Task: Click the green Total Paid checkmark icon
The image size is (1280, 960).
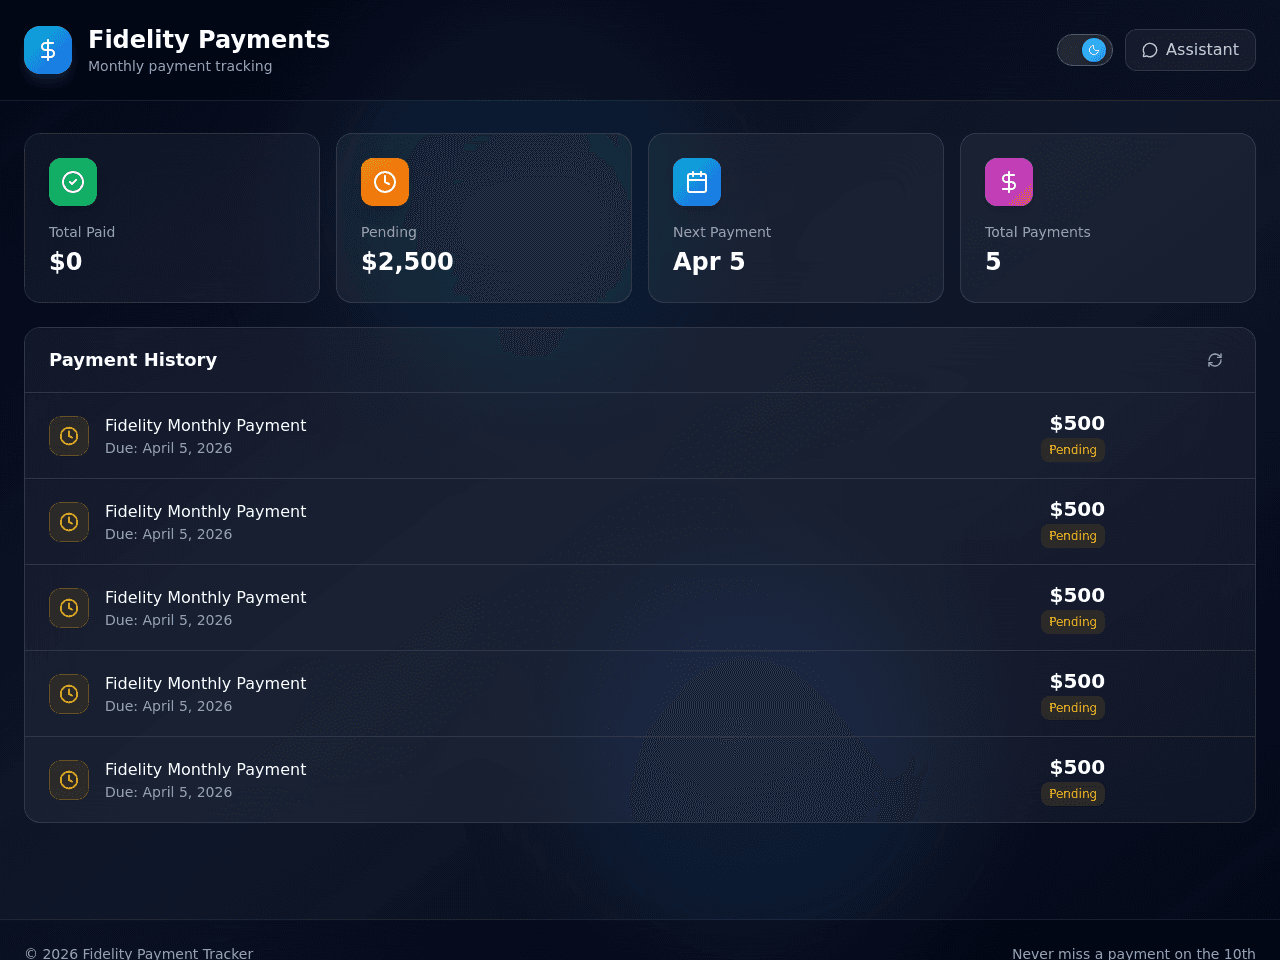Action: (73, 182)
